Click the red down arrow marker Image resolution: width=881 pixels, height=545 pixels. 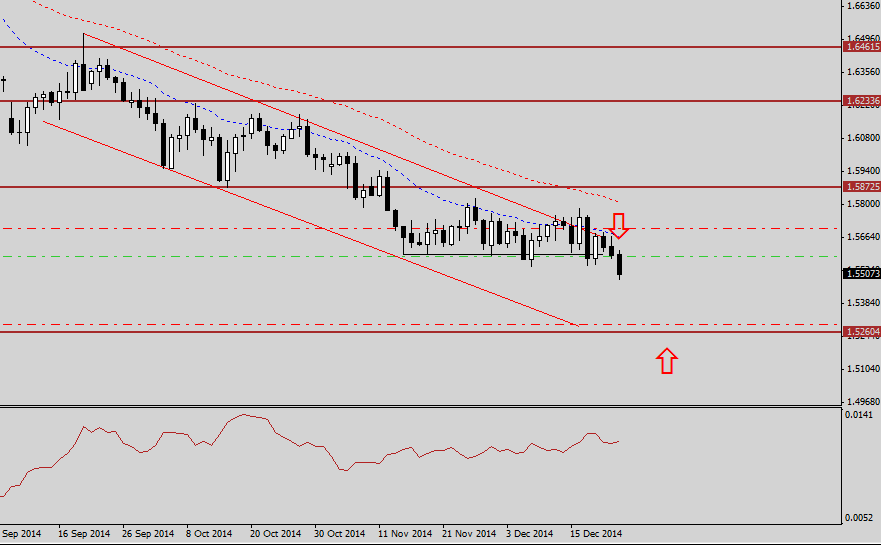click(x=620, y=225)
